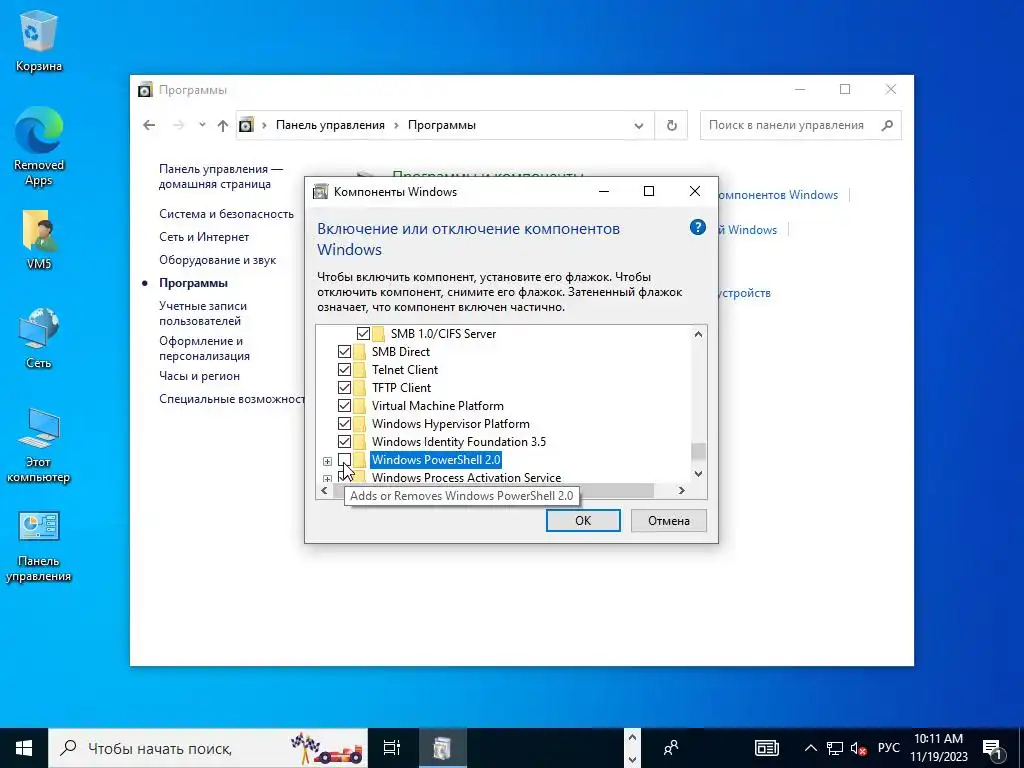Click the components list horizontal scrollbar thumb
The image size is (1024, 768).
click(x=493, y=490)
